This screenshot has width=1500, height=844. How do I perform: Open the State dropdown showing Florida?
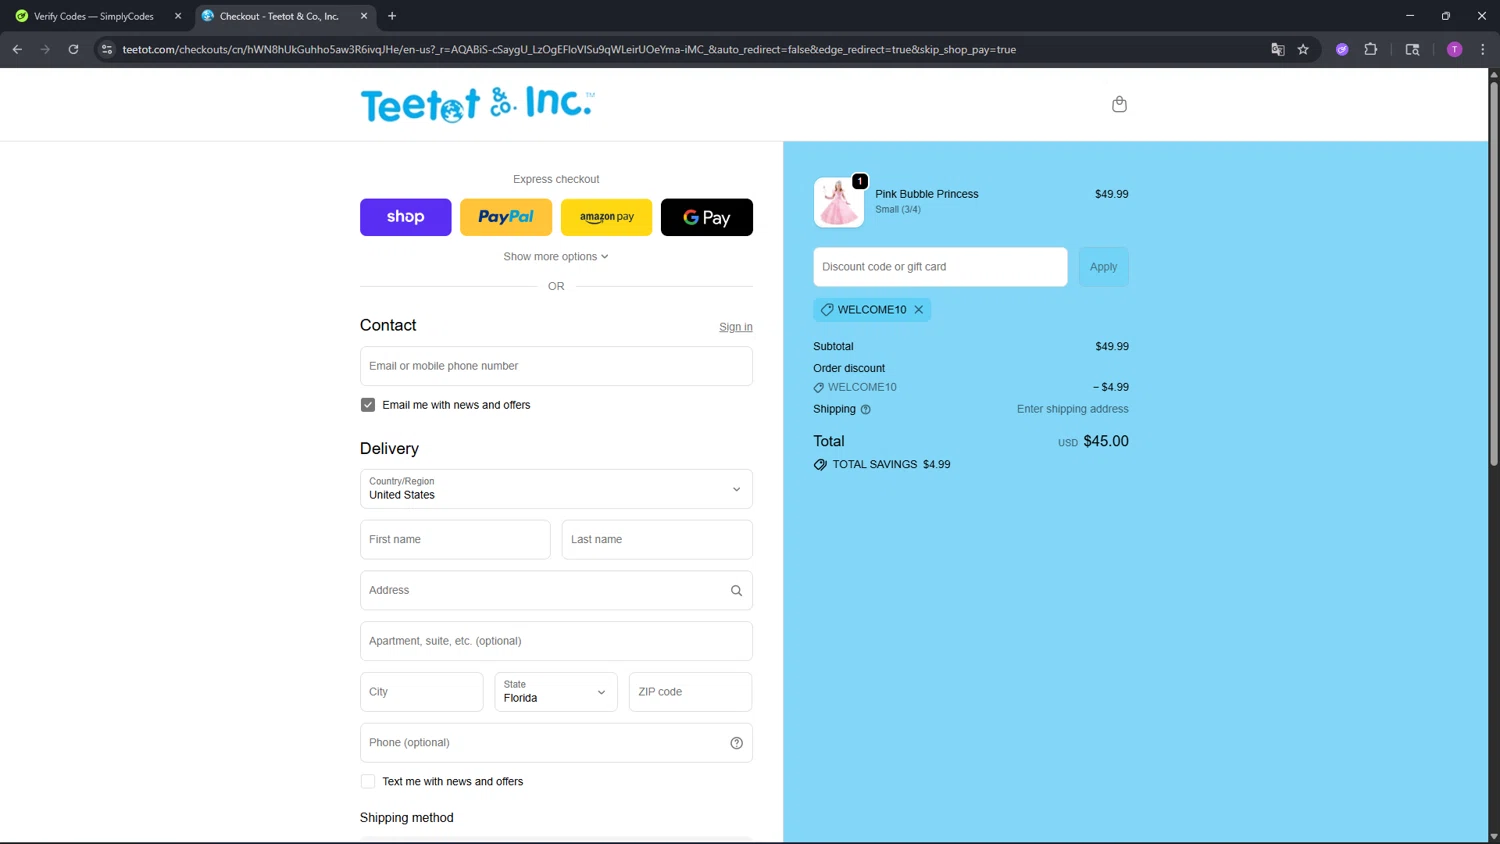click(556, 692)
